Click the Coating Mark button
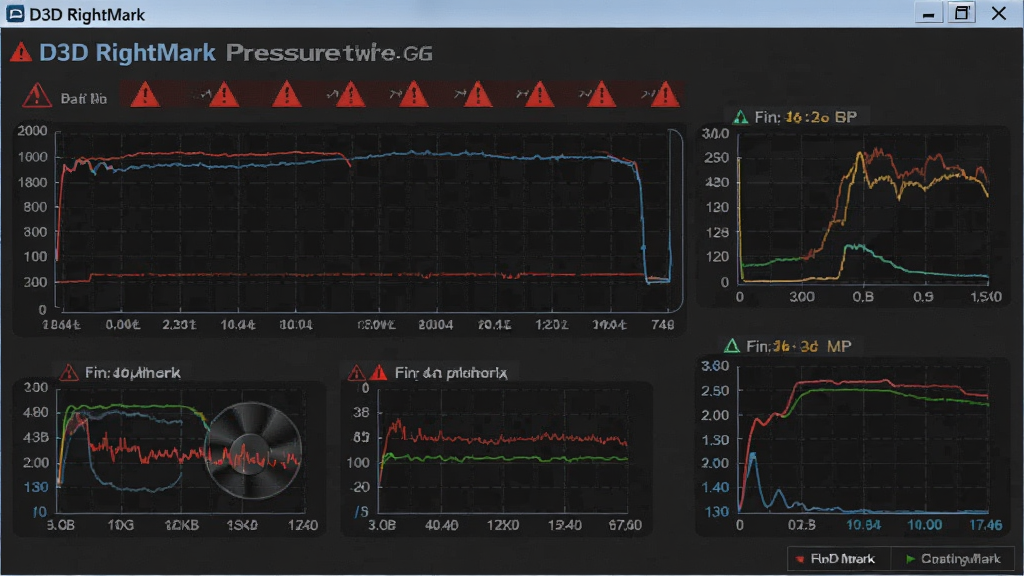Screen dimensions: 1024x576 tap(953, 559)
